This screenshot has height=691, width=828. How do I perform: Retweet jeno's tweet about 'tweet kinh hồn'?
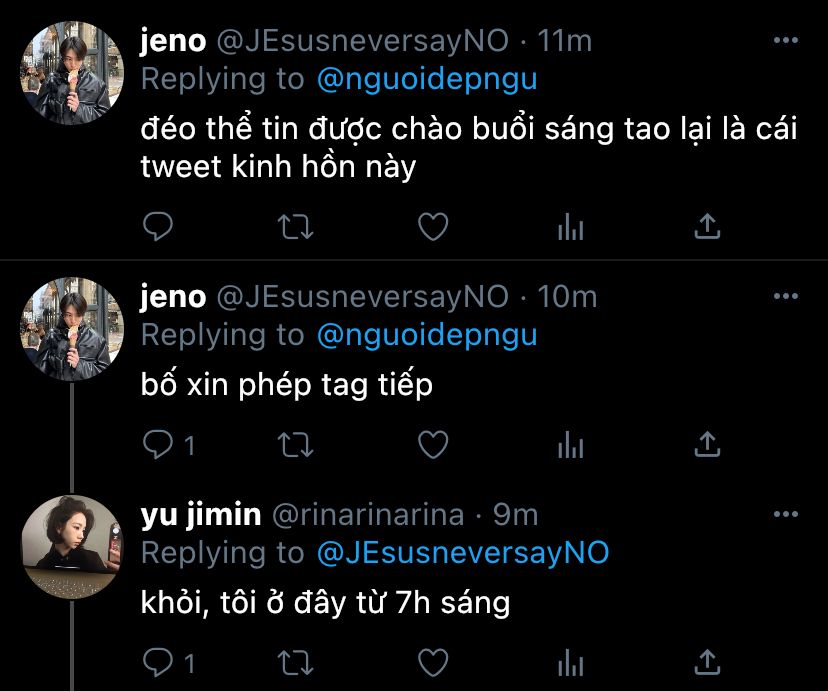(294, 228)
